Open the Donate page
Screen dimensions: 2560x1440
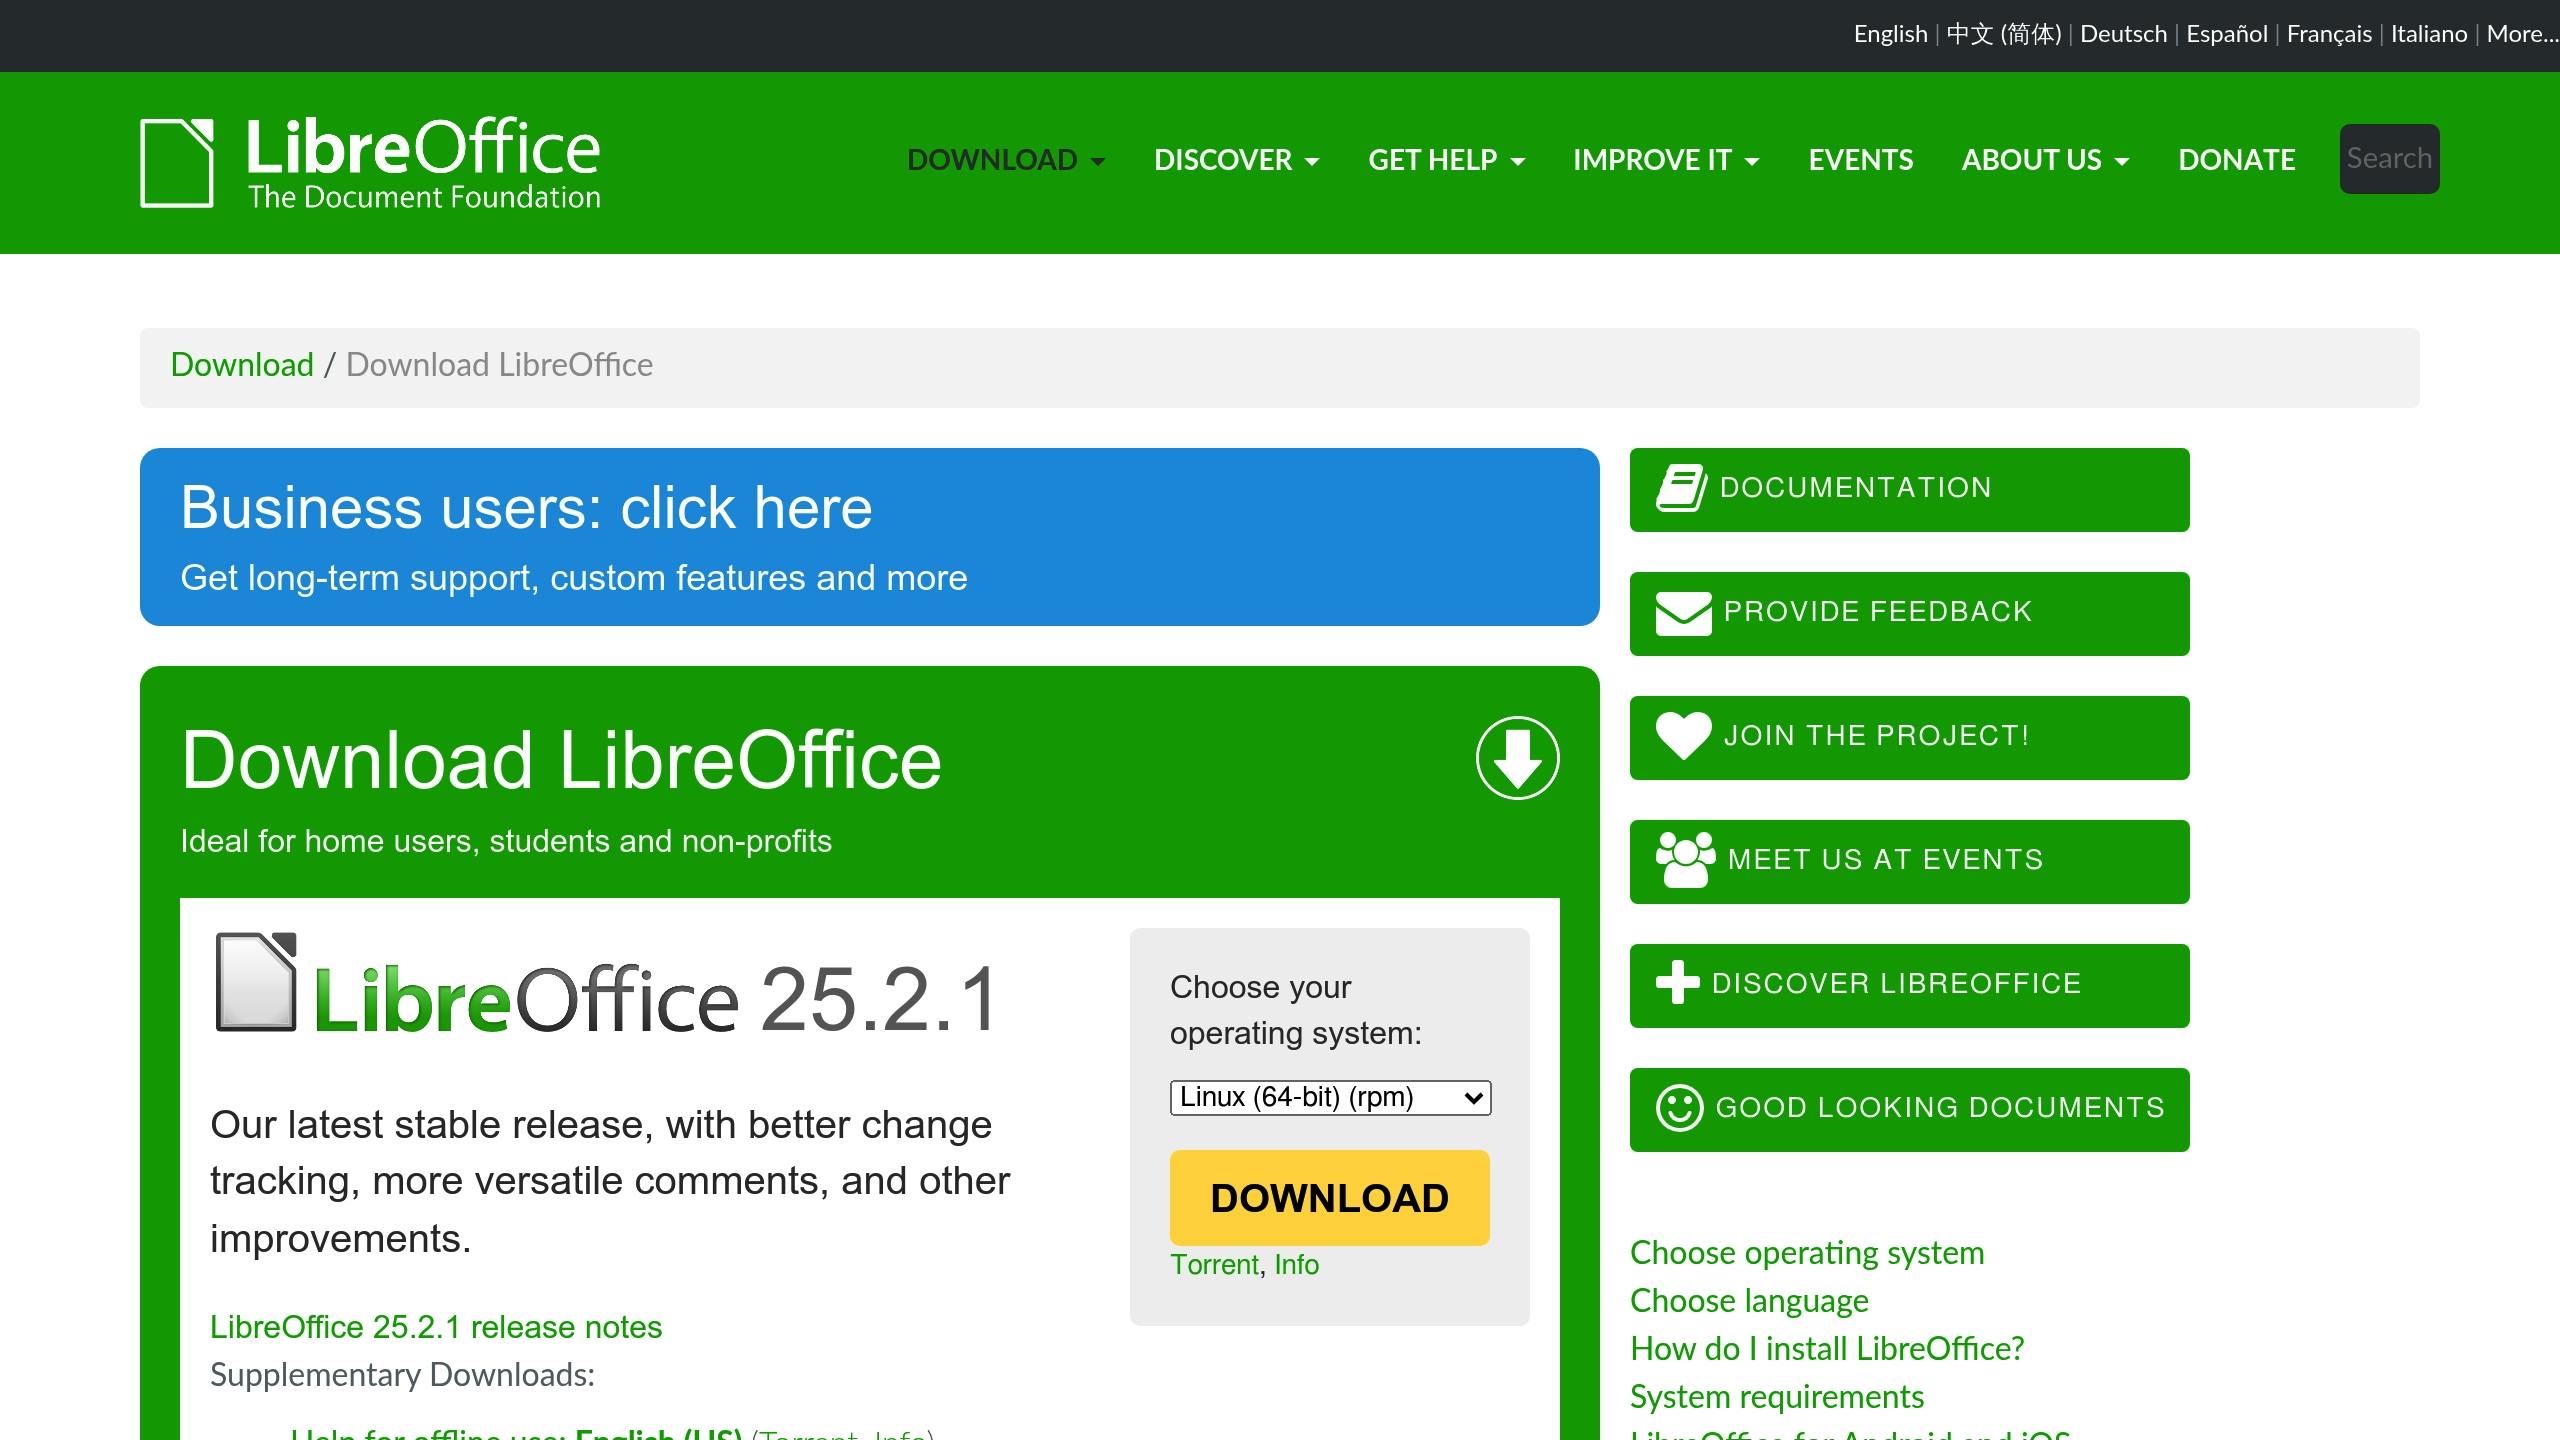pos(2236,160)
